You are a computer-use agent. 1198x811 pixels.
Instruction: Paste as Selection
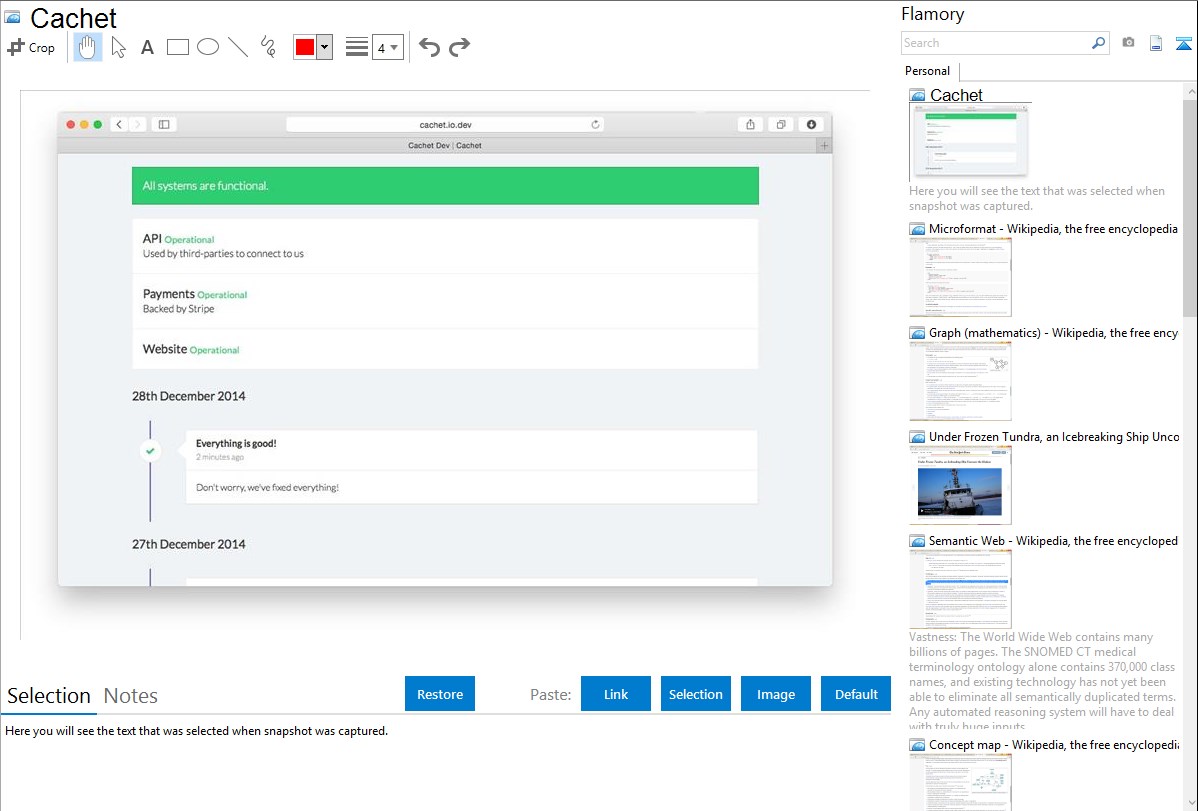pyautogui.click(x=695, y=694)
